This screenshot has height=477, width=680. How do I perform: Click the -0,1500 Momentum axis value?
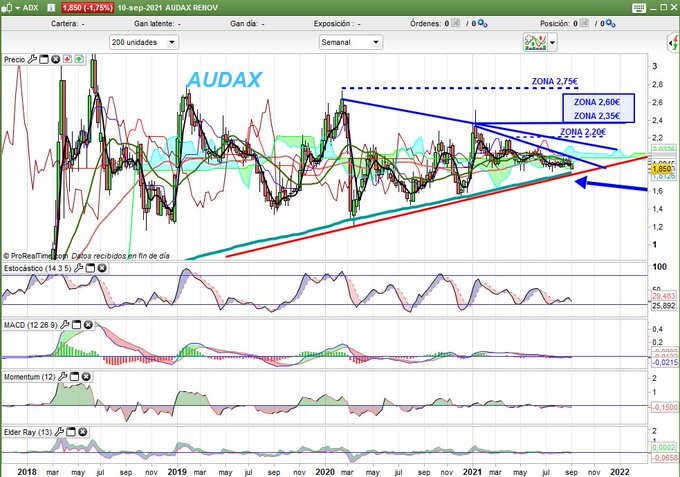pos(664,407)
